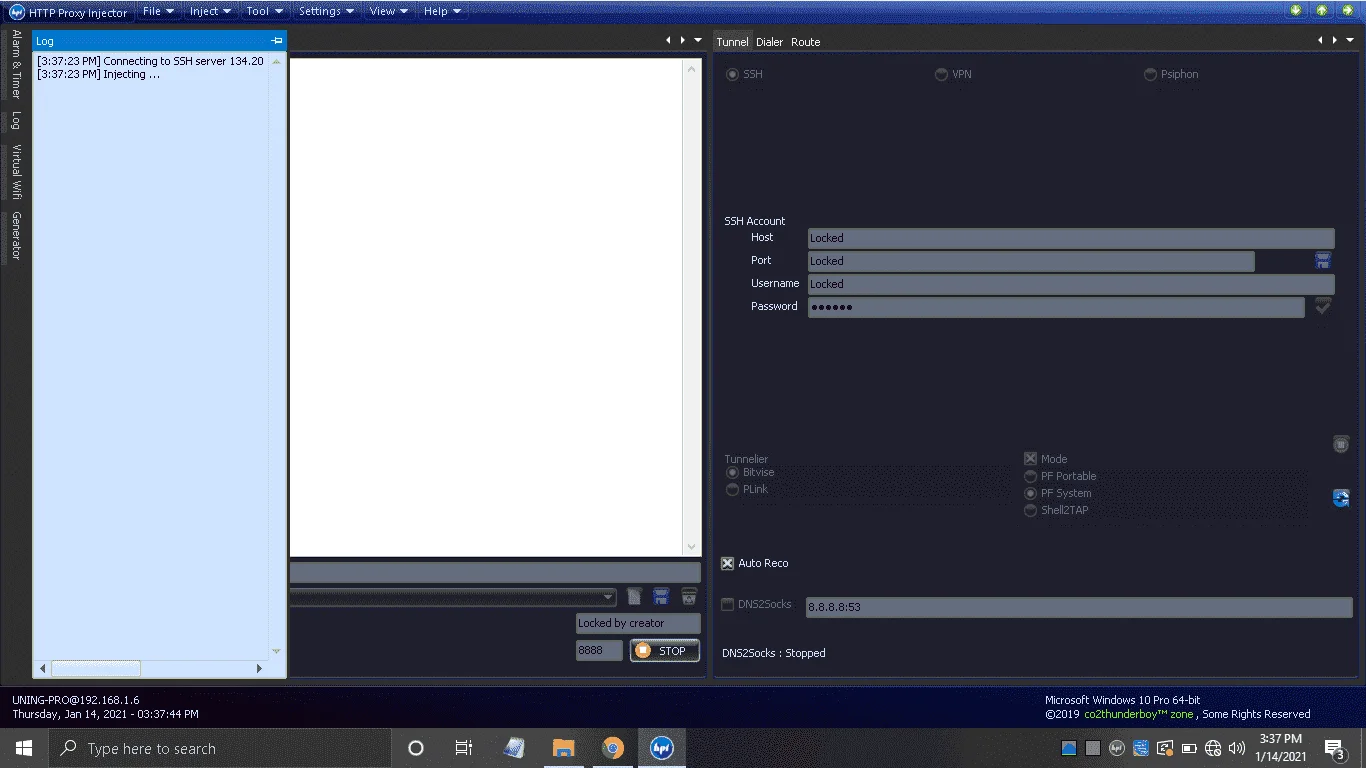Screen dimensions: 1366x768
Task: Select the VPN radio button
Action: 942,74
